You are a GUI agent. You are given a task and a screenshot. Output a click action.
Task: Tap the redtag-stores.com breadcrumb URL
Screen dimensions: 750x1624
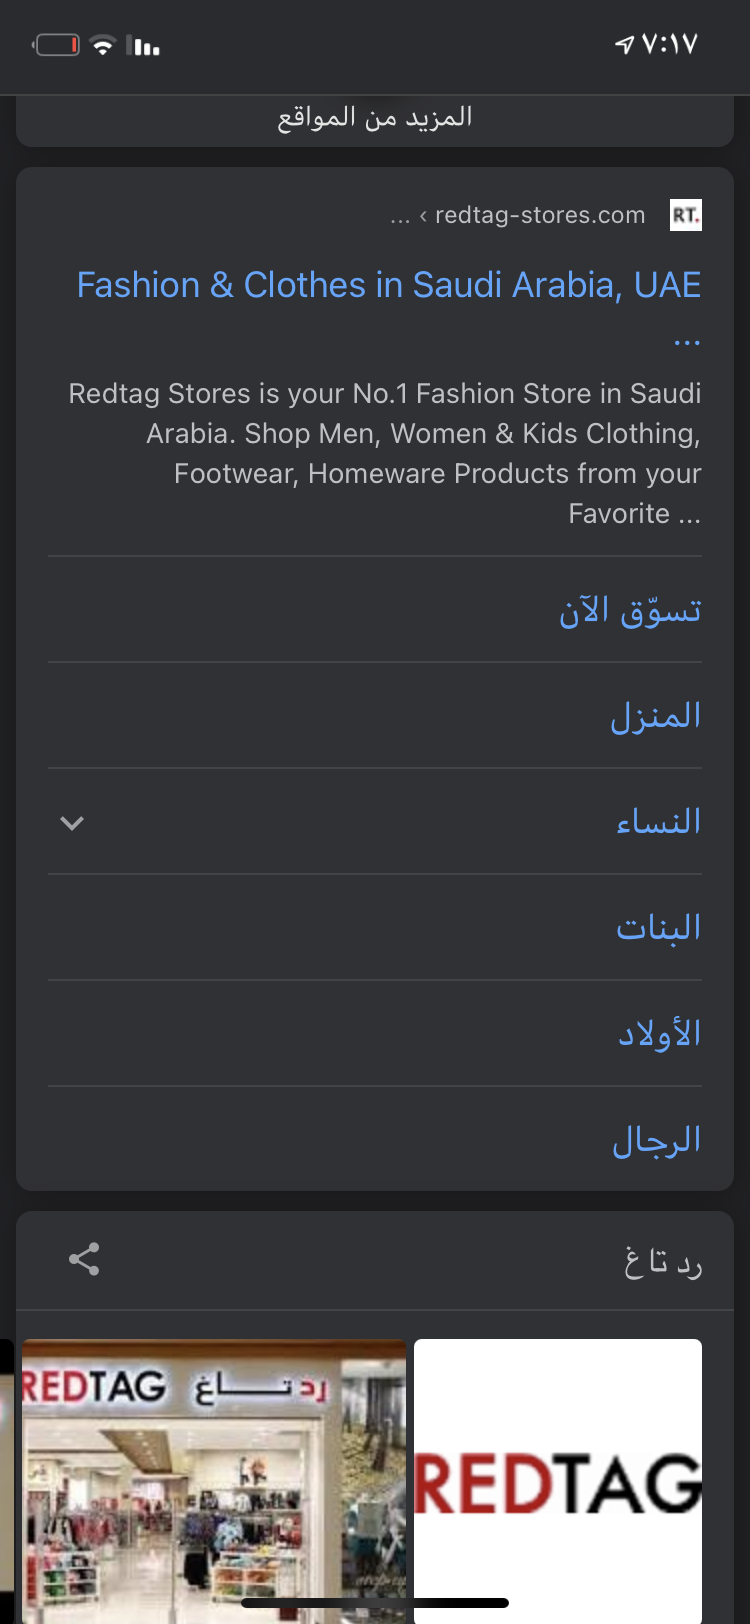[540, 215]
